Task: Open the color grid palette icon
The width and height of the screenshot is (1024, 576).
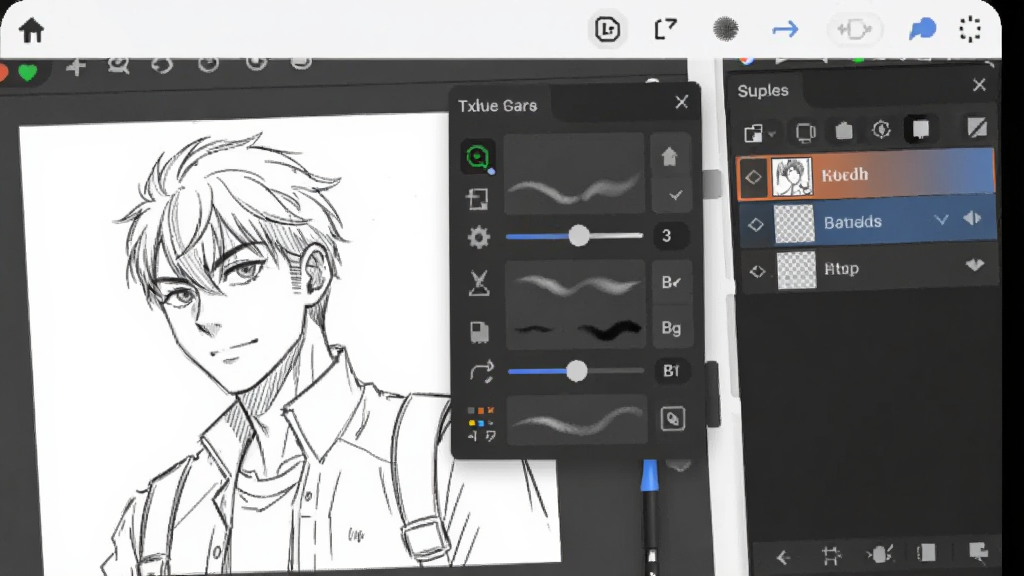Action: pyautogui.click(x=481, y=423)
